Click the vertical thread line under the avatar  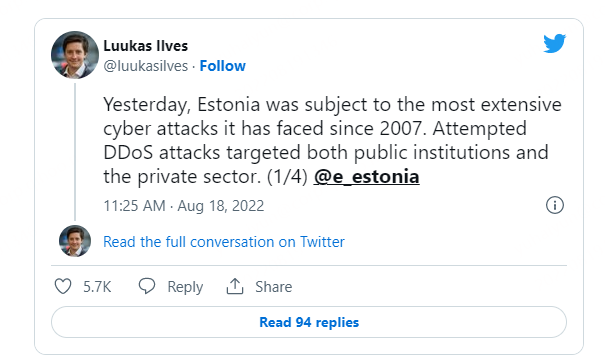[75, 152]
